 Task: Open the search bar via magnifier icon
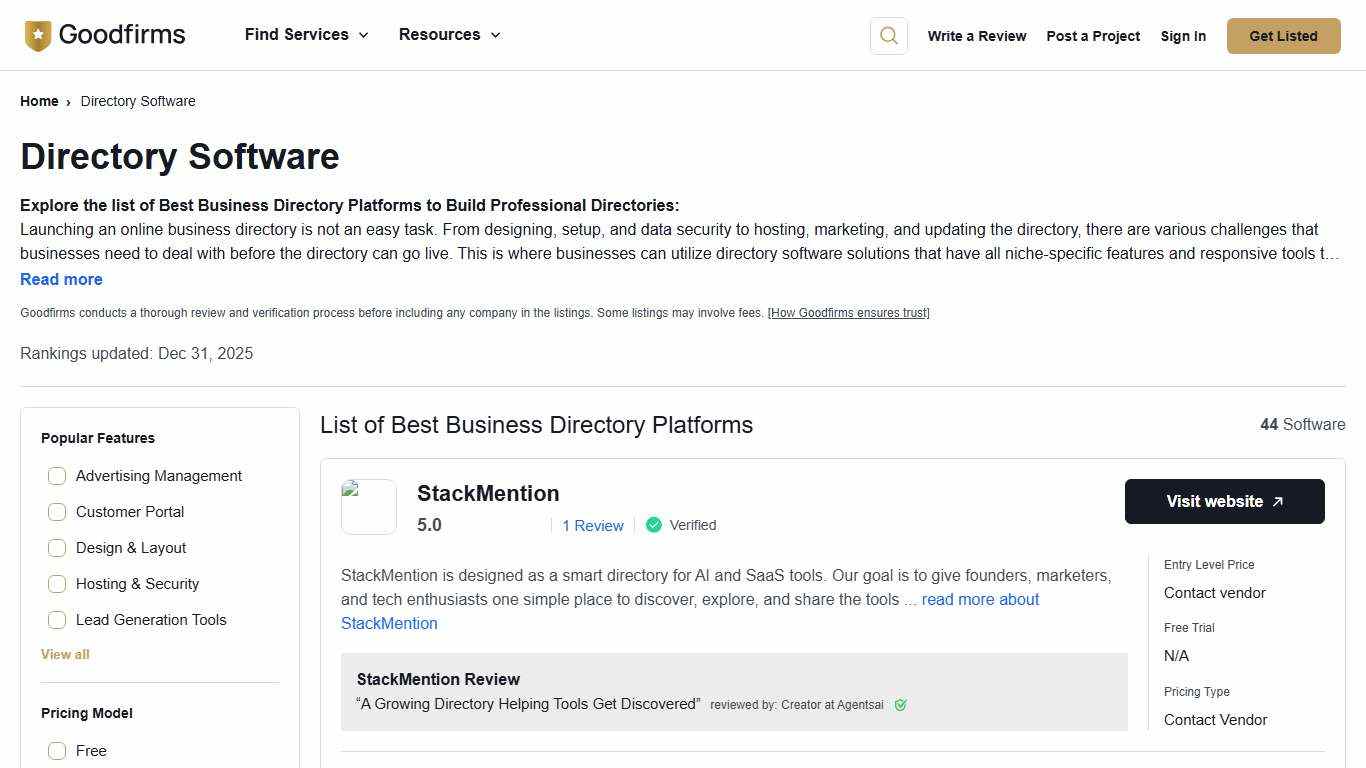pos(888,35)
